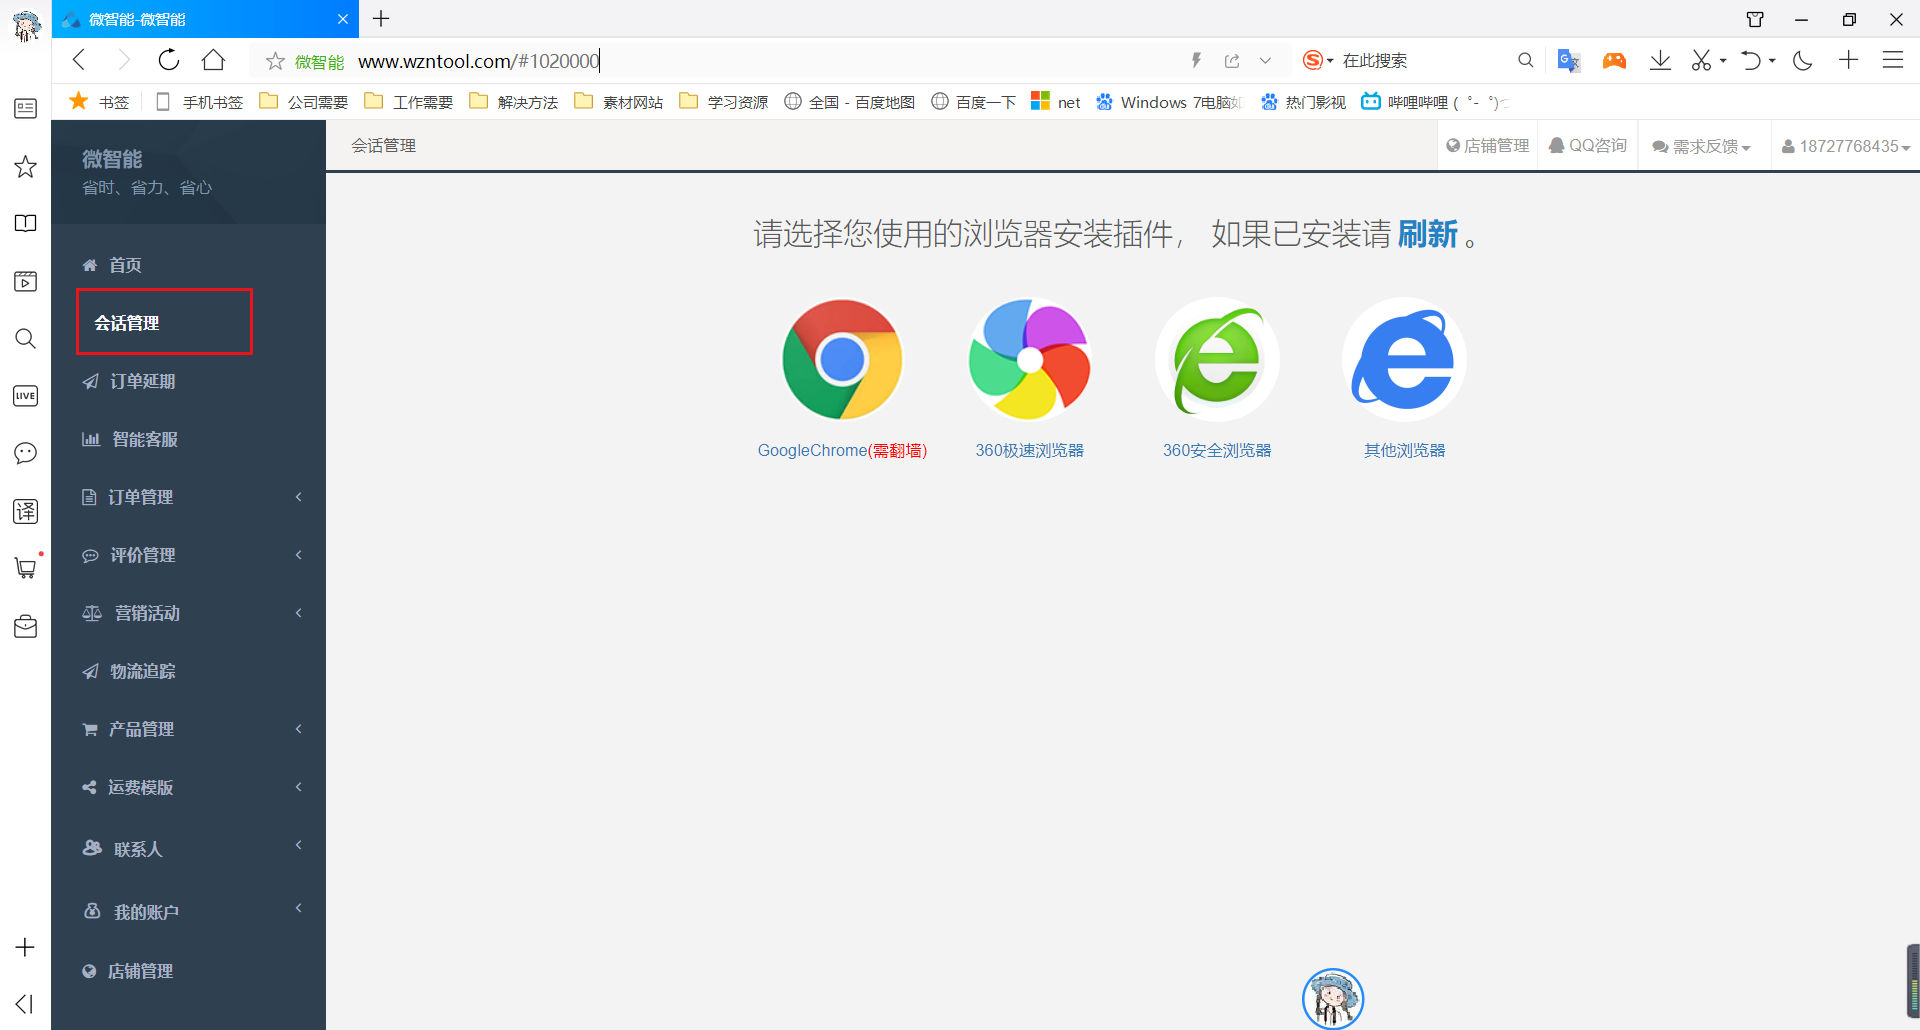Open the video play icon in left sidebar
The height and width of the screenshot is (1030, 1920).
(x=26, y=281)
